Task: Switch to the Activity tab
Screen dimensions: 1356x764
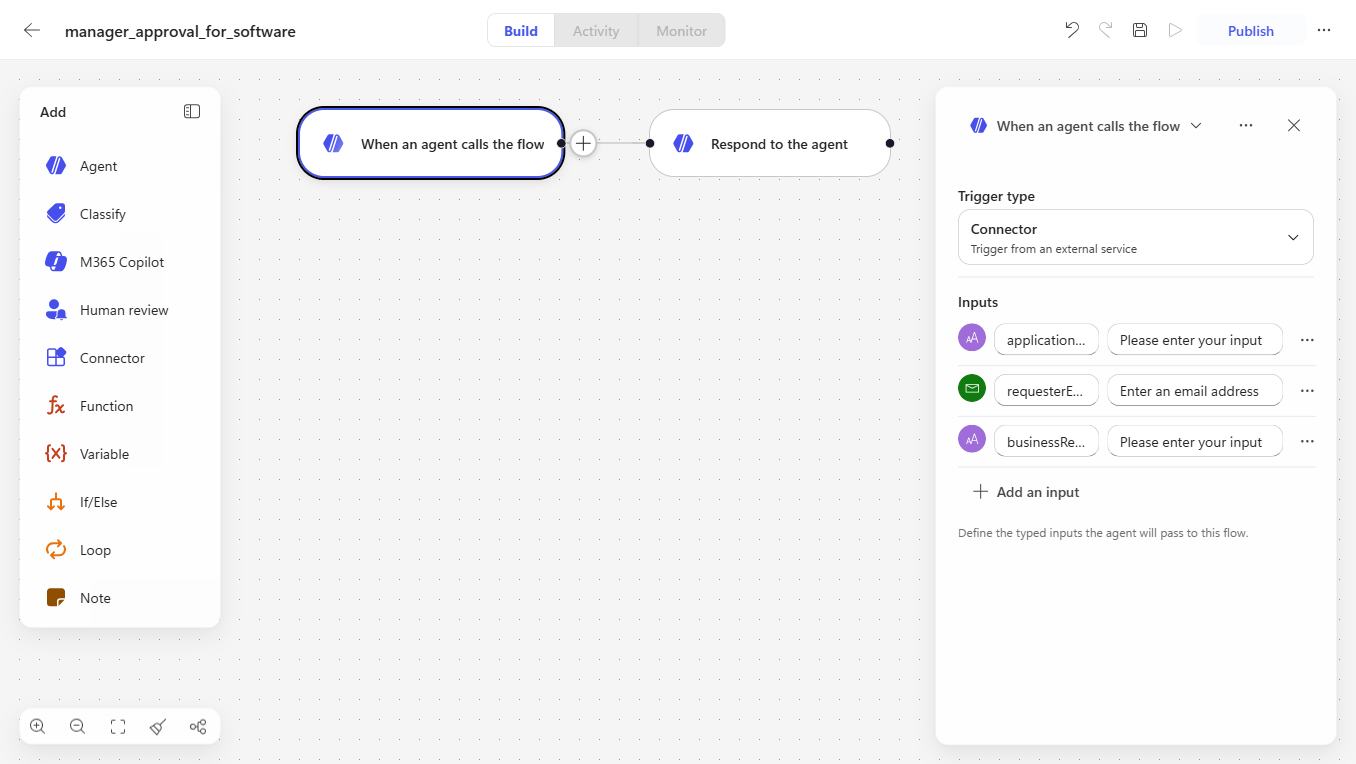Action: [x=596, y=30]
